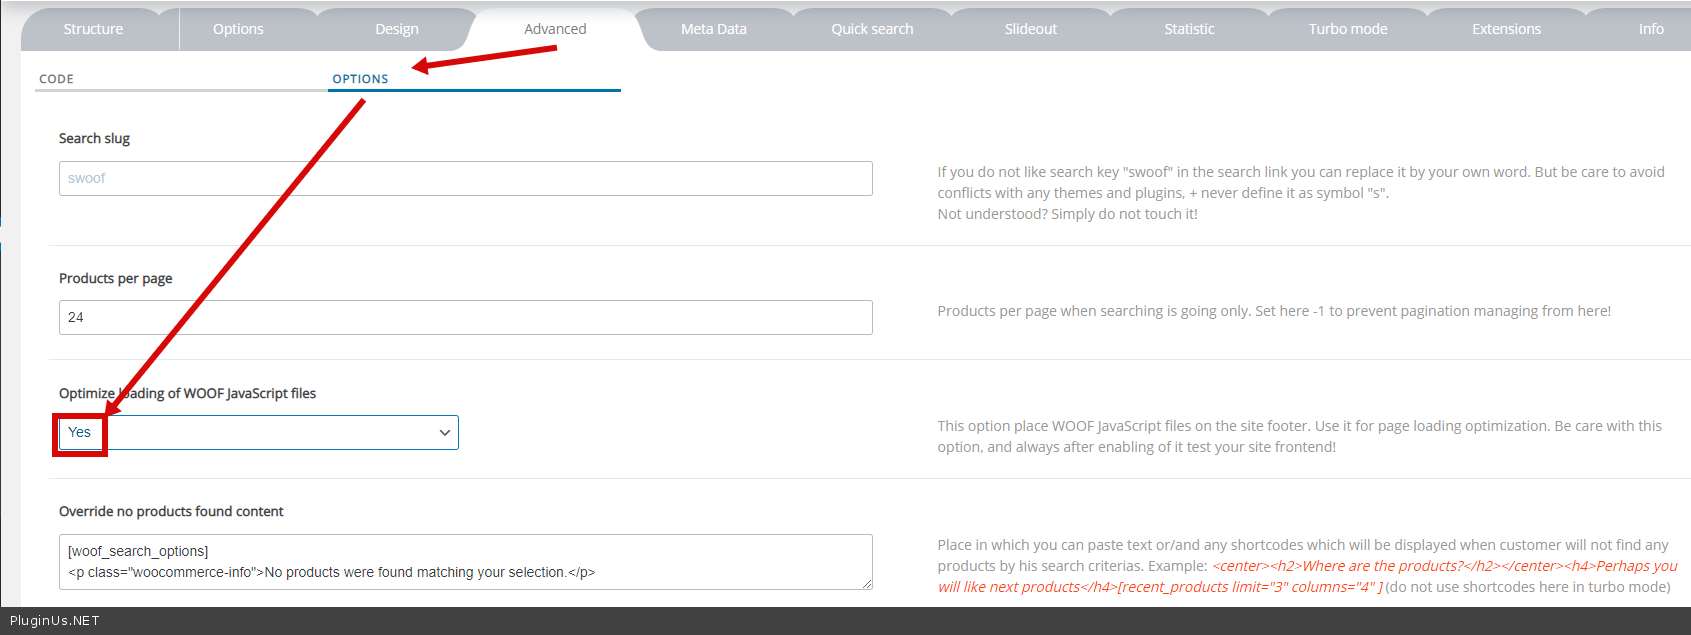Open the Structure tab
This screenshot has width=1691, height=635.
tap(93, 29)
